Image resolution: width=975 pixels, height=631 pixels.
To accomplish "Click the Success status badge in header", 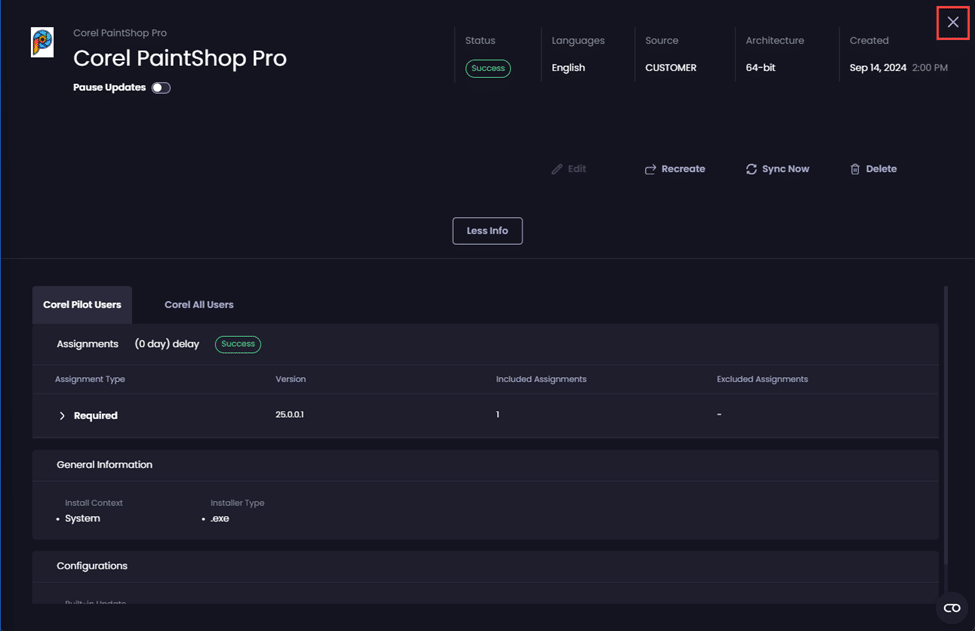I will coord(488,69).
